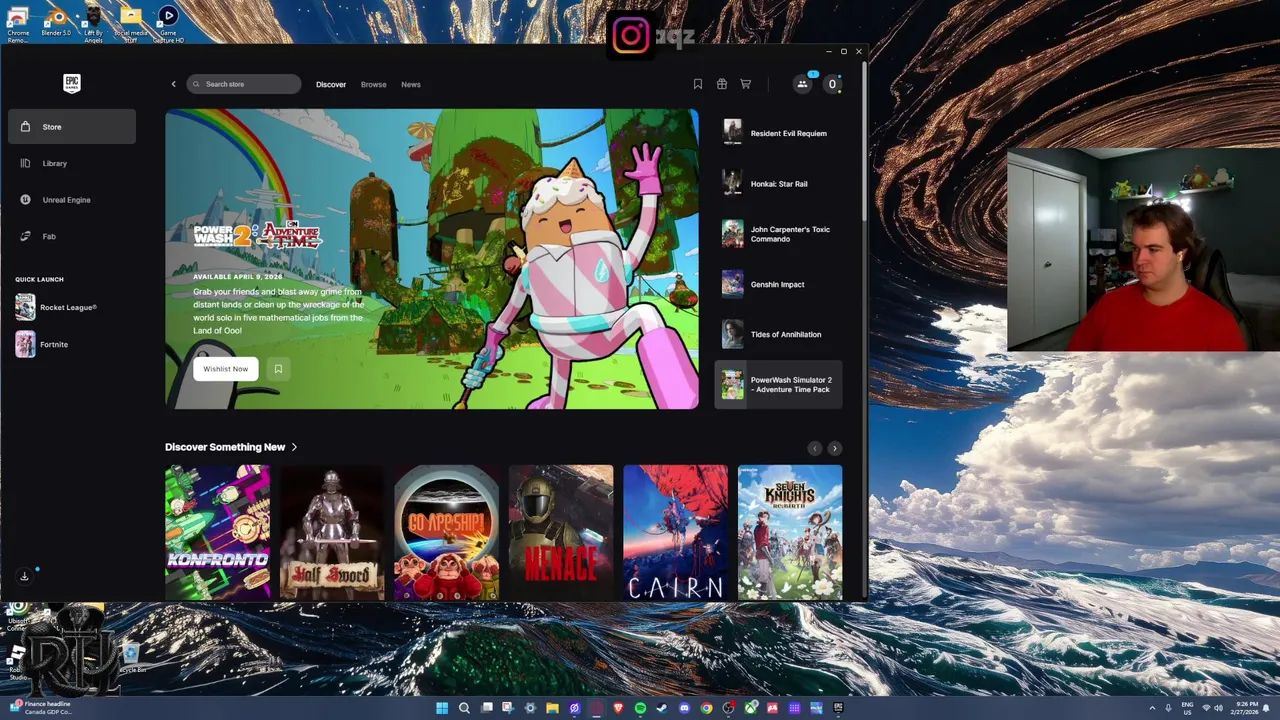
Task: Open social media stuff desktop folder
Action: (x=130, y=24)
